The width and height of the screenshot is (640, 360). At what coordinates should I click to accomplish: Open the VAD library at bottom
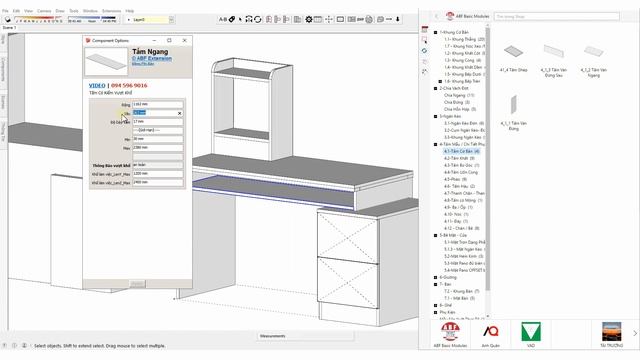tap(531, 335)
